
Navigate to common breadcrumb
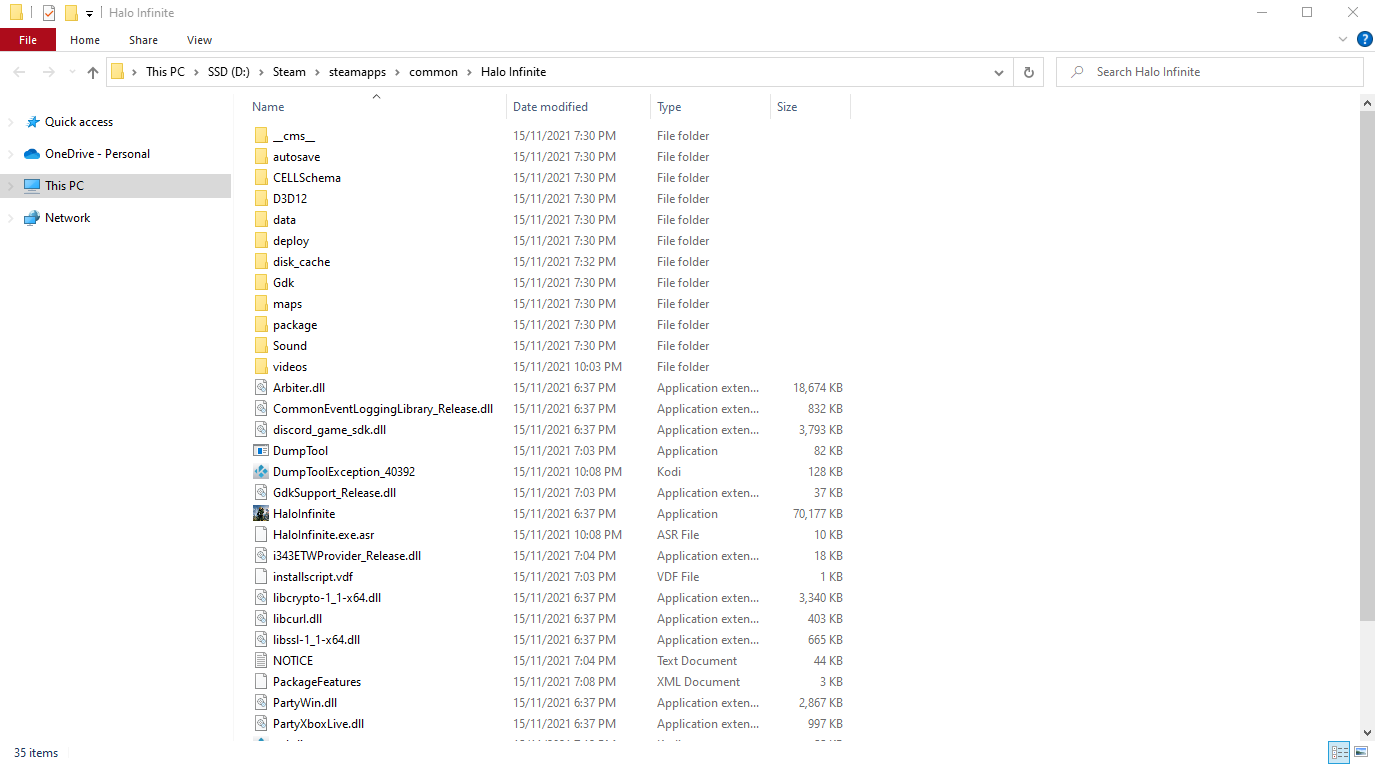point(433,72)
